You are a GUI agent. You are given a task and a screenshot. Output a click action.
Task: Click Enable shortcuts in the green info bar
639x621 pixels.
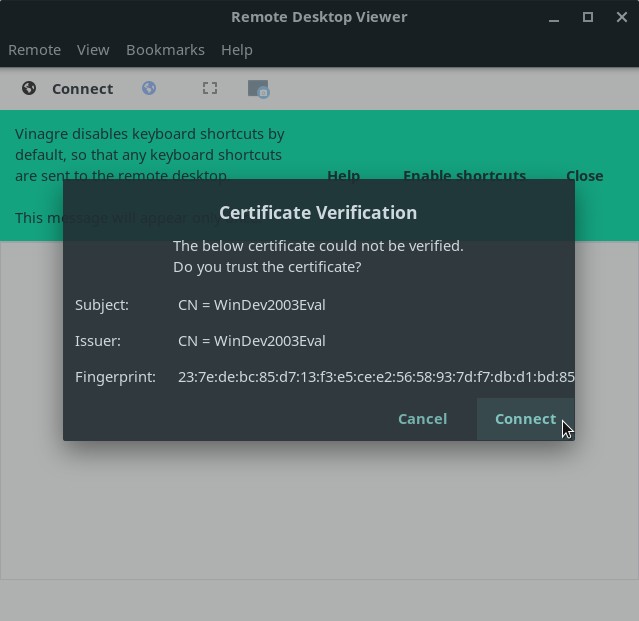coord(464,174)
